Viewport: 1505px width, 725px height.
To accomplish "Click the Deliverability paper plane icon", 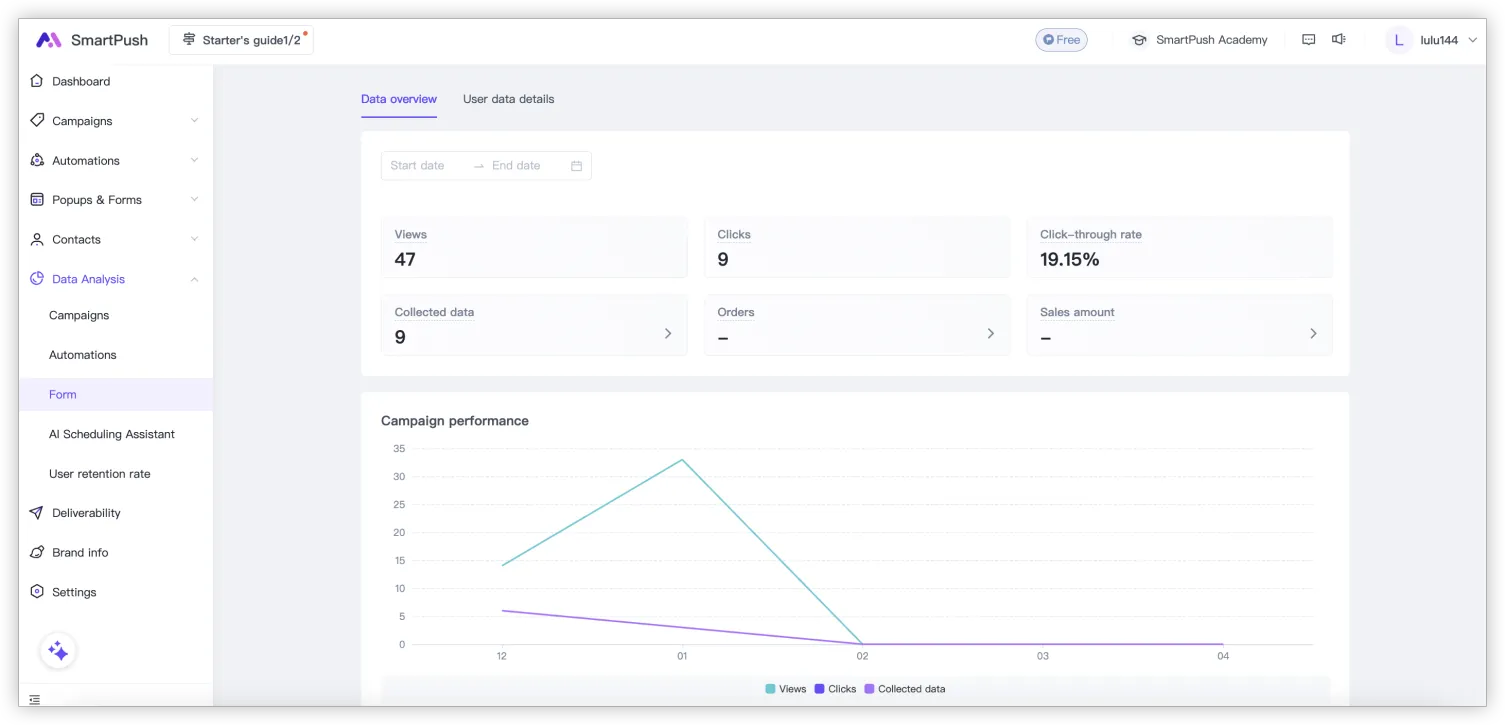I will 37,513.
